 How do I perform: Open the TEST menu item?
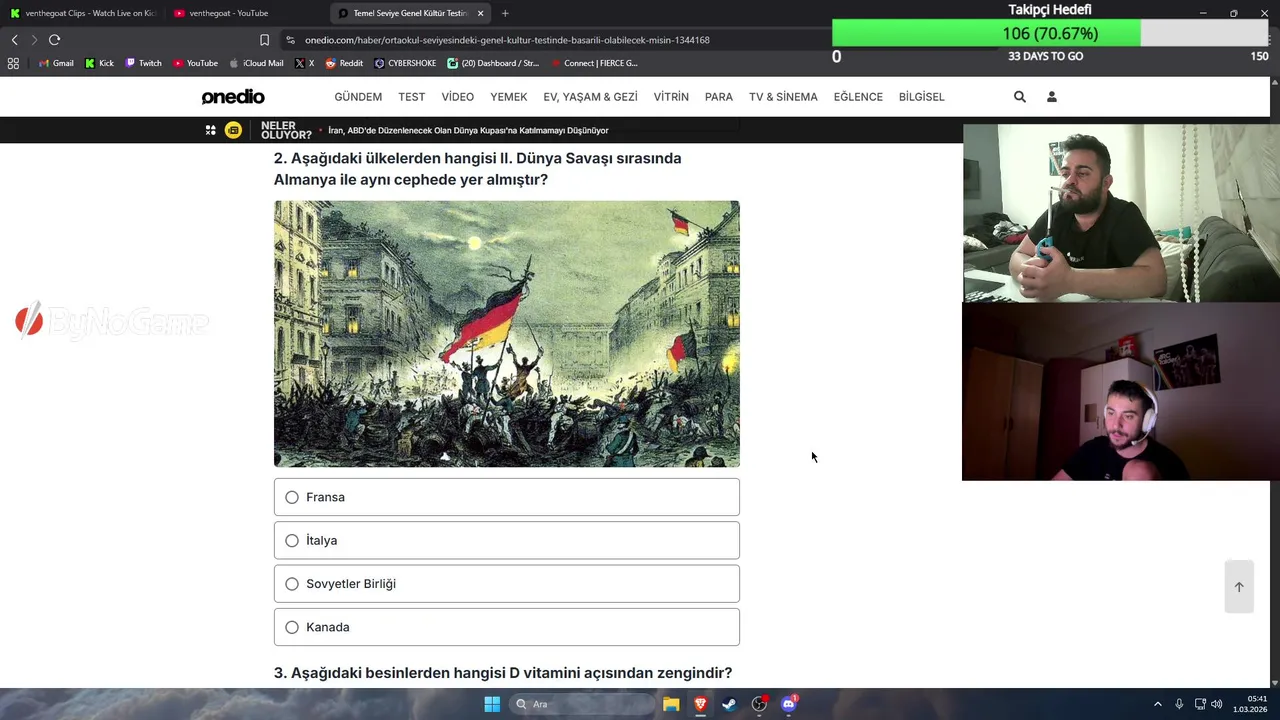(412, 97)
